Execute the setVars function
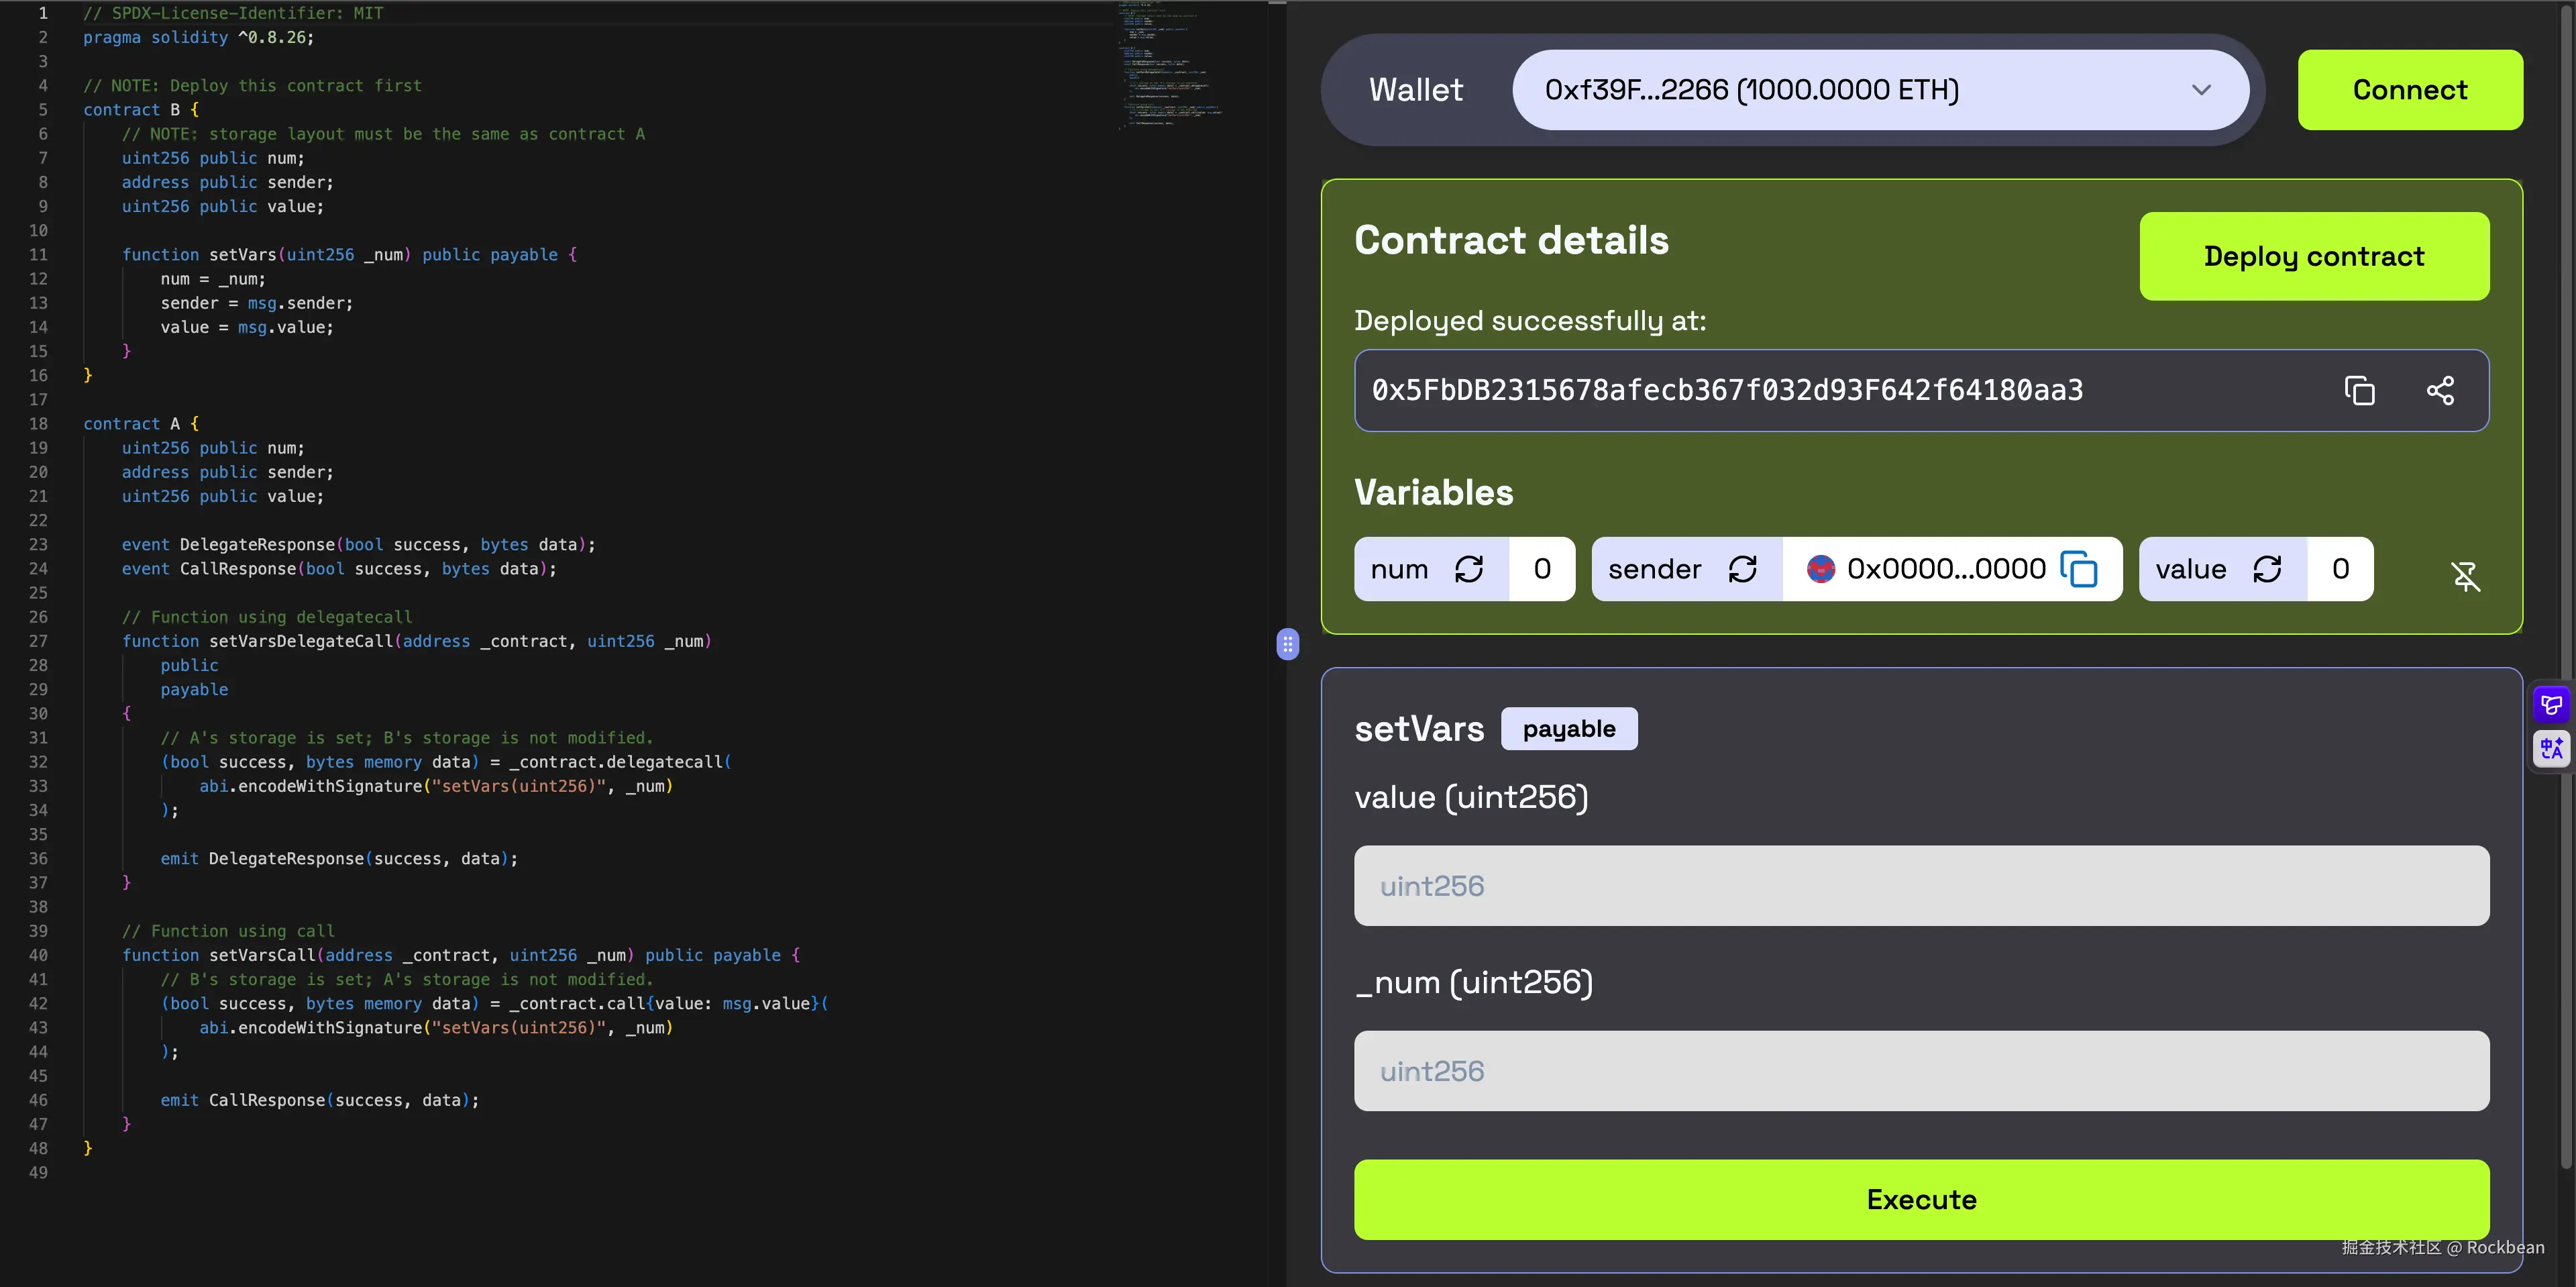Screen dimensions: 2576x1287 pyautogui.click(x=1920, y=1199)
